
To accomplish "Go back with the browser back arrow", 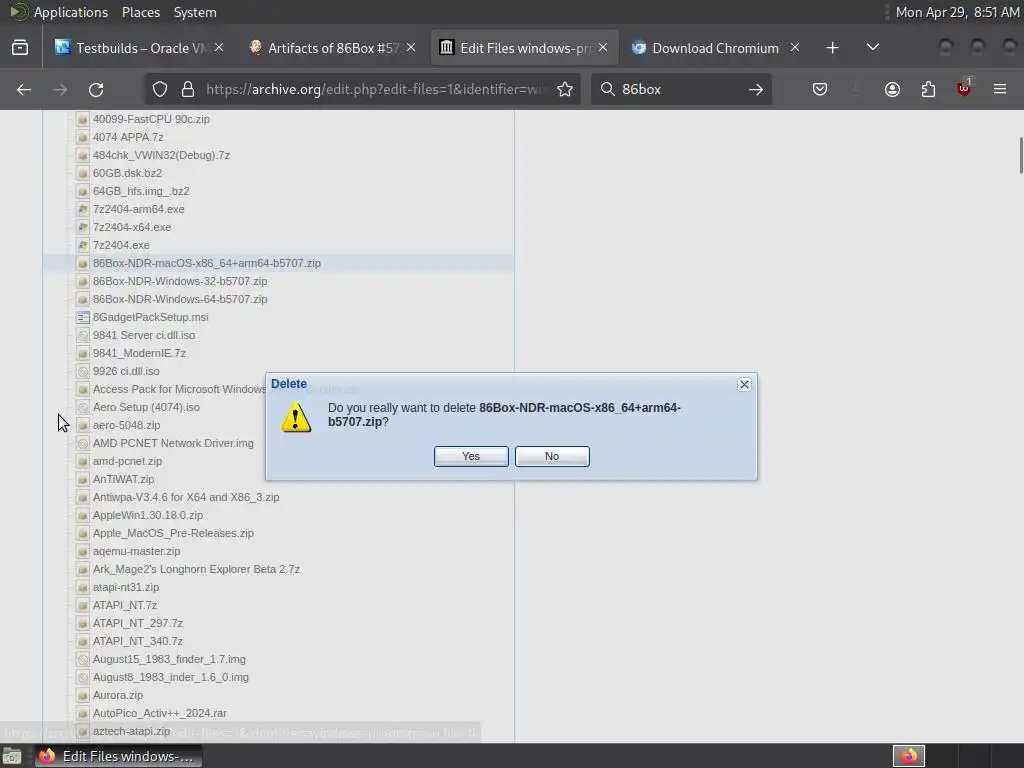I will [x=24, y=89].
